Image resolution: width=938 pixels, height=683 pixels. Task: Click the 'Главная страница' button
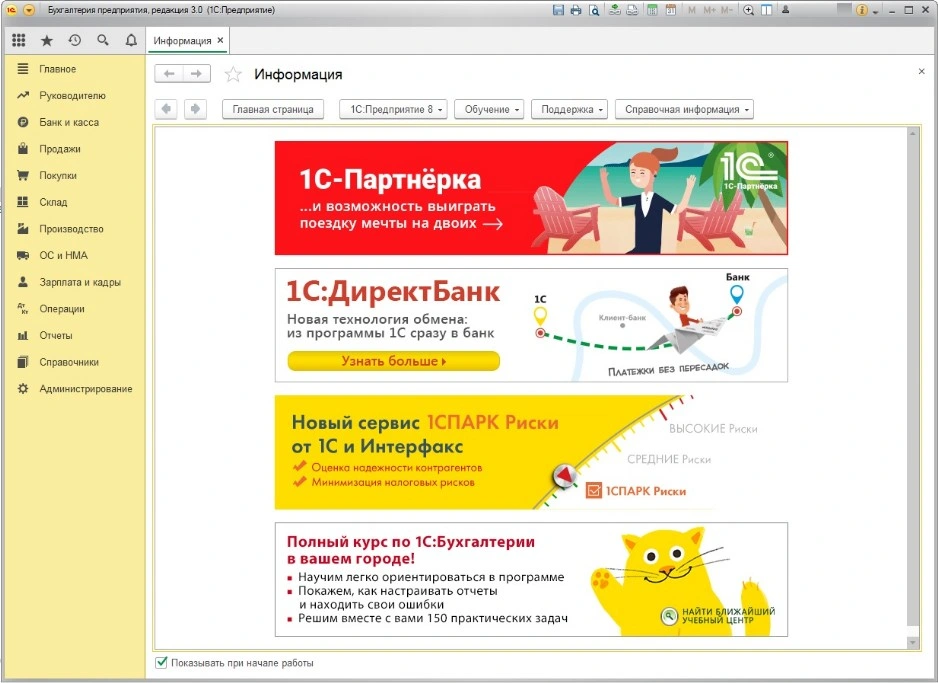[x=273, y=110]
